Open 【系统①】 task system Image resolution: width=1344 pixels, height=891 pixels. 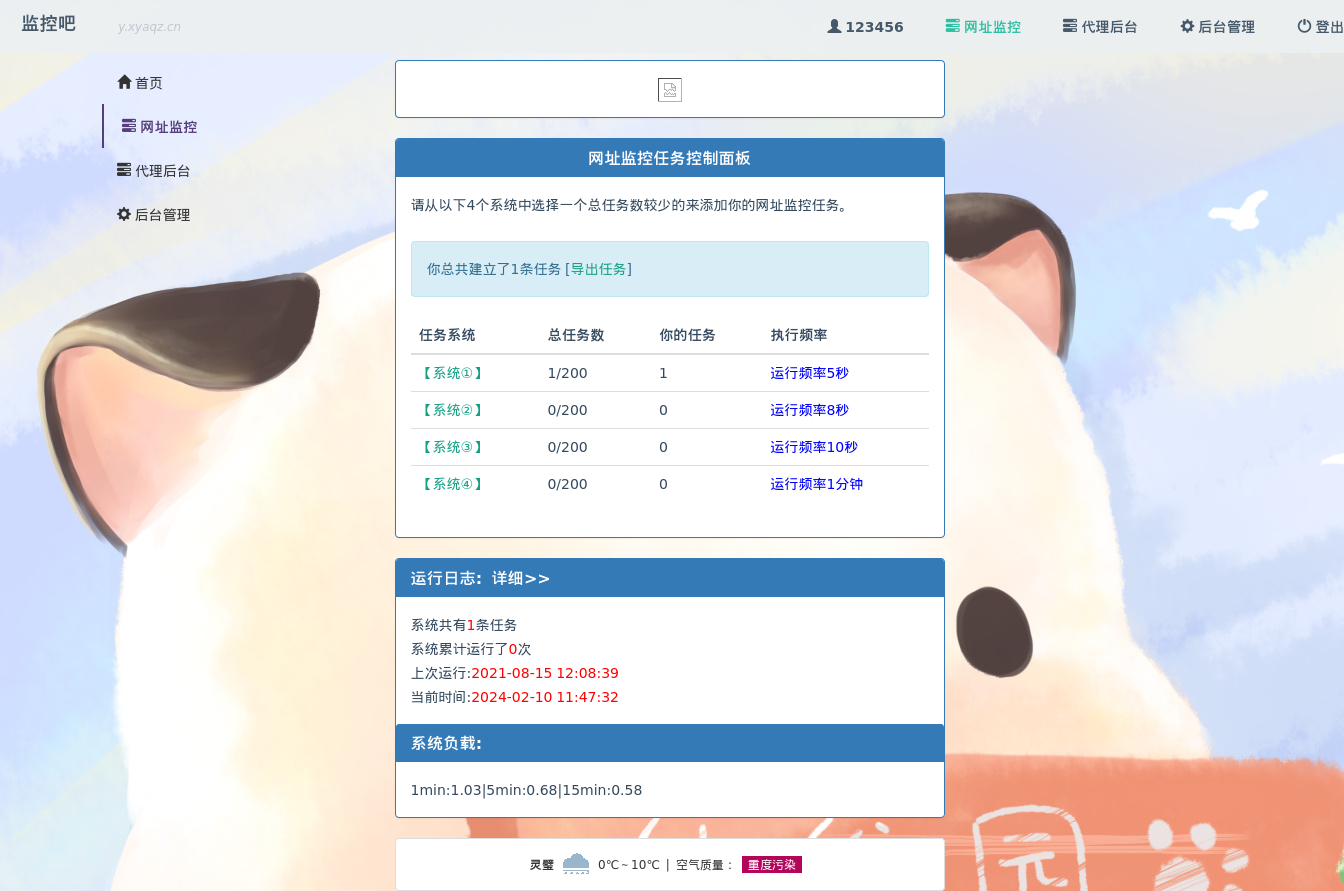coord(452,373)
